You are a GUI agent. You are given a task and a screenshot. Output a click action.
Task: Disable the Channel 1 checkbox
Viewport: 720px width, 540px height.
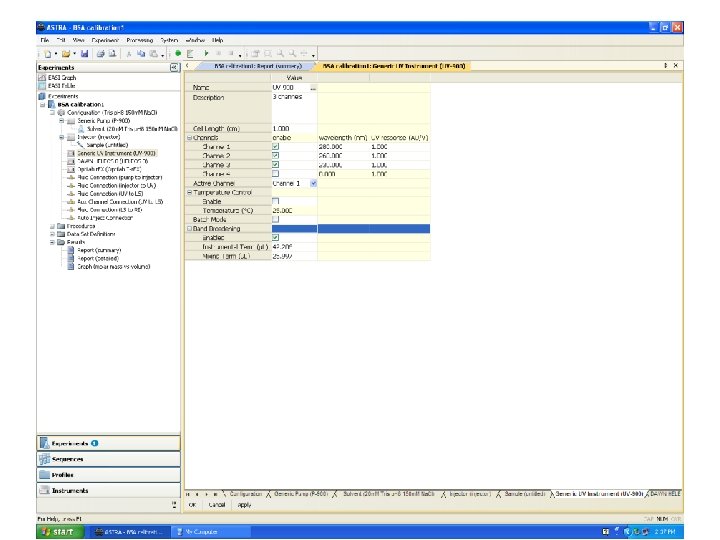276,147
